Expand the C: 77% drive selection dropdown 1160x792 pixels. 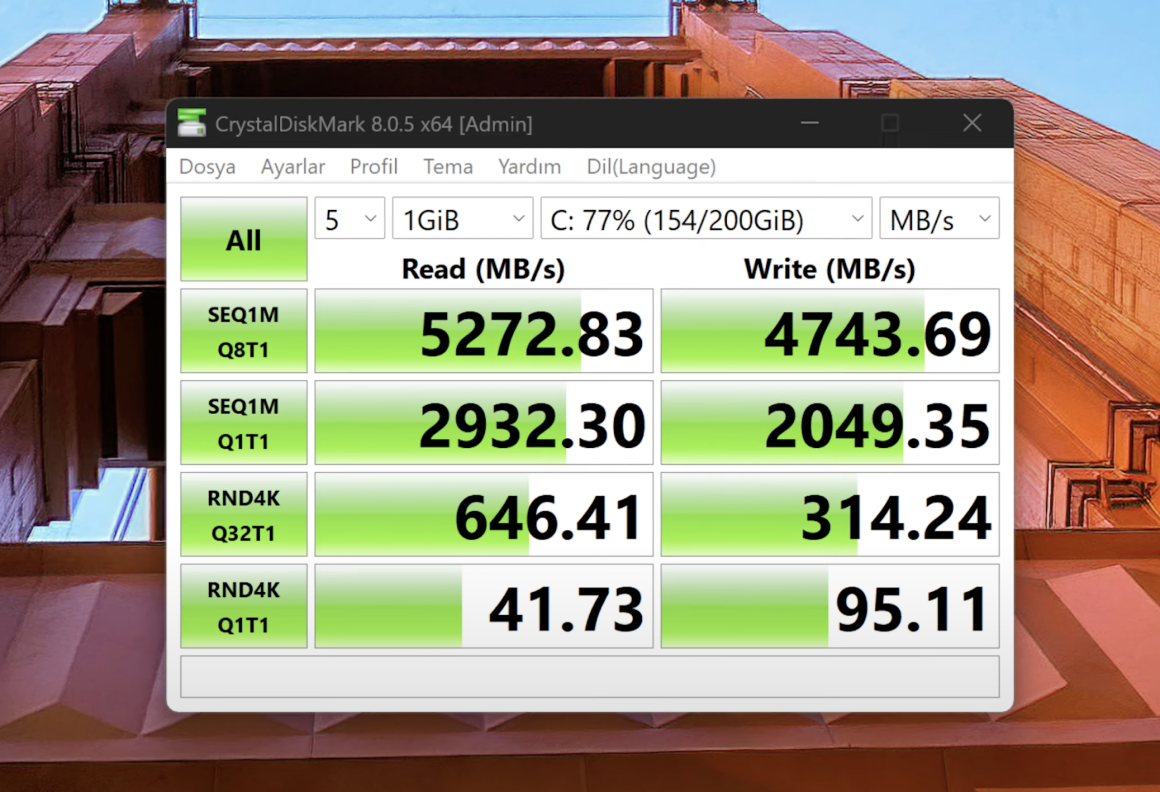pos(707,218)
